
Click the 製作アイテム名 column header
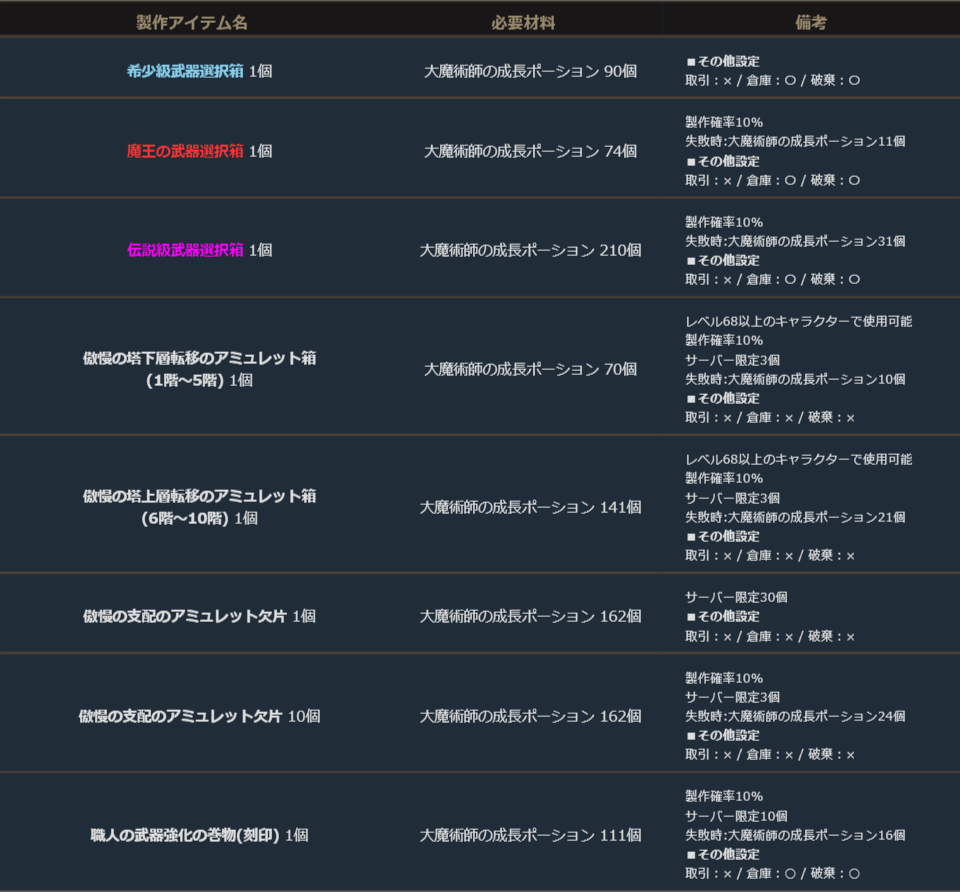tap(191, 22)
